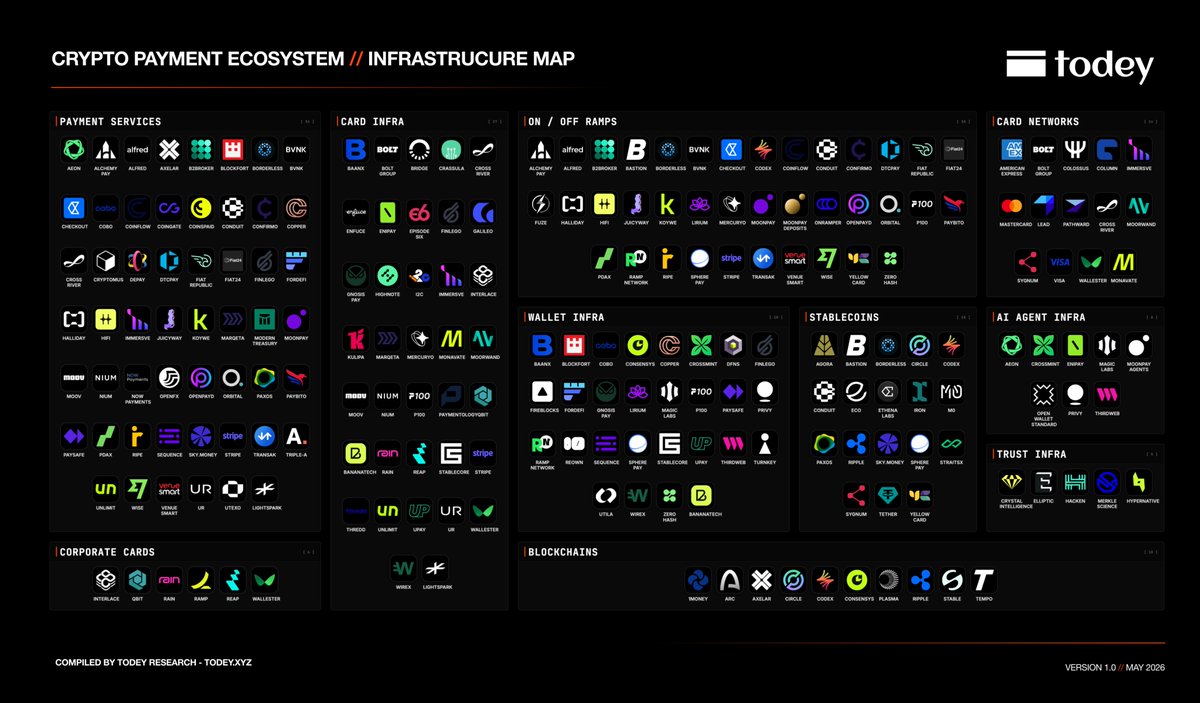1200x703 pixels.
Task: Select the Onramper icon in On/Off Ramps
Action: 827,204
